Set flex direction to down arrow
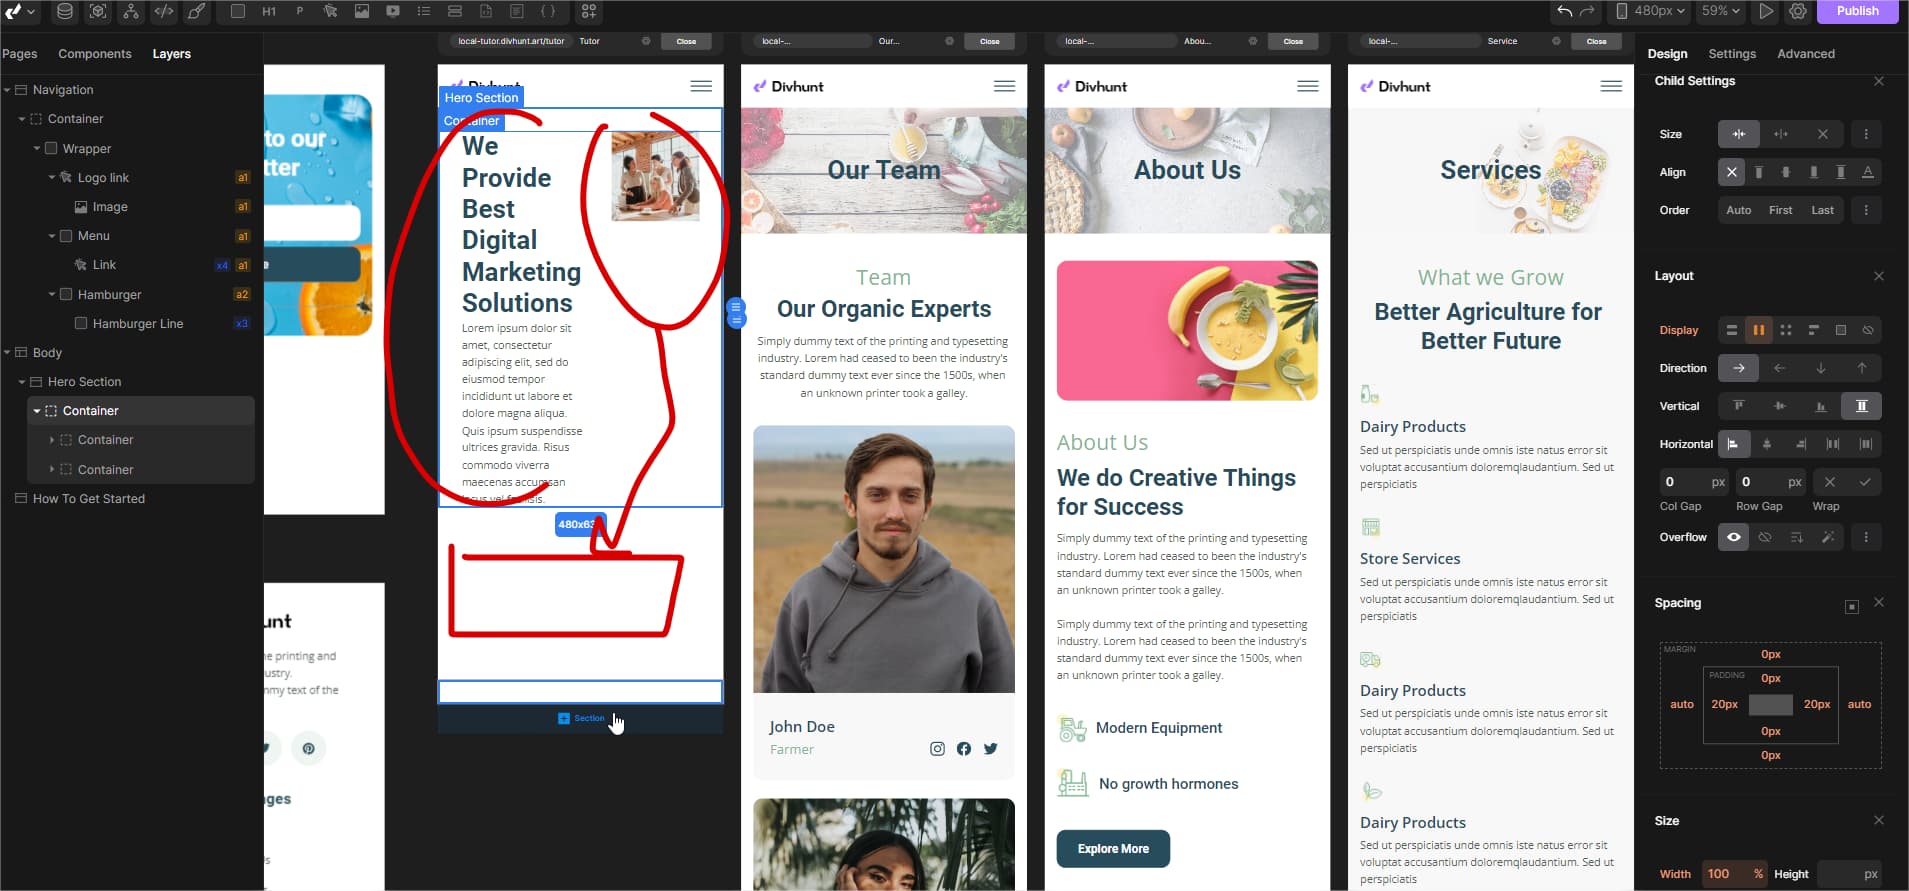The height and width of the screenshot is (891, 1909). pos(1820,368)
